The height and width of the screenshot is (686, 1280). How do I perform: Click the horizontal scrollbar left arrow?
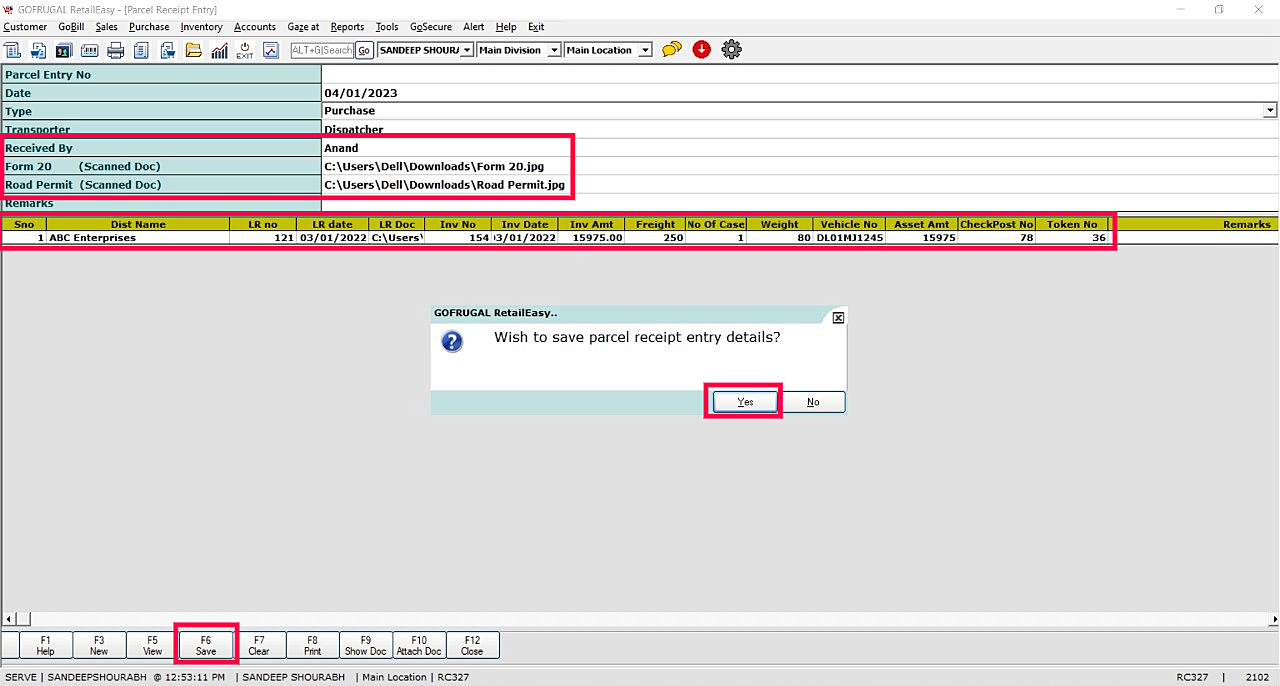point(9,620)
